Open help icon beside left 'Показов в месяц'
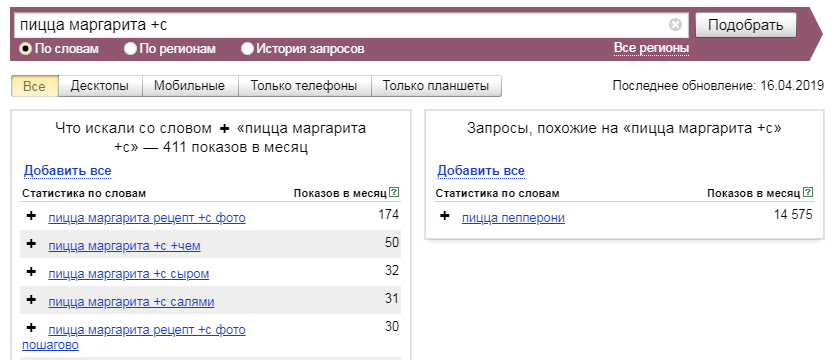The width and height of the screenshot is (834, 360). tap(394, 192)
